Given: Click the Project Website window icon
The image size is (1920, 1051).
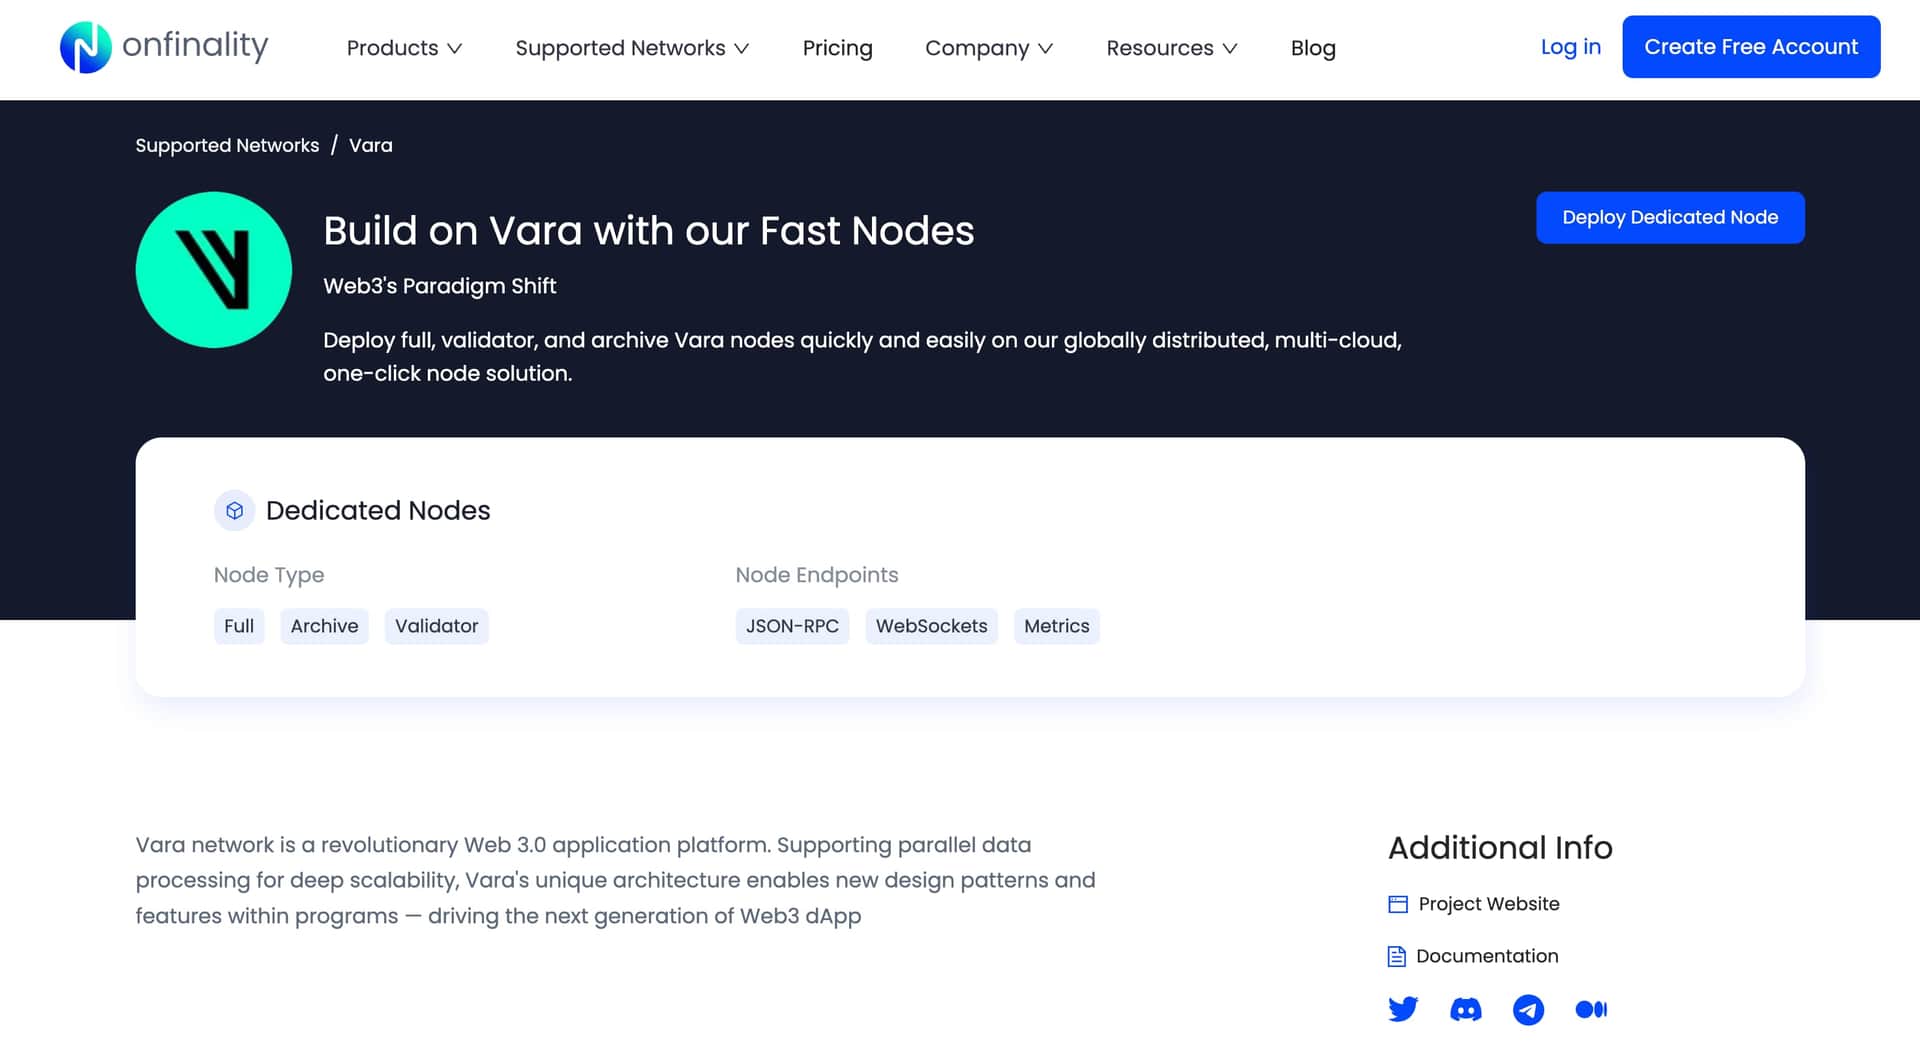Looking at the screenshot, I should pyautogui.click(x=1398, y=904).
